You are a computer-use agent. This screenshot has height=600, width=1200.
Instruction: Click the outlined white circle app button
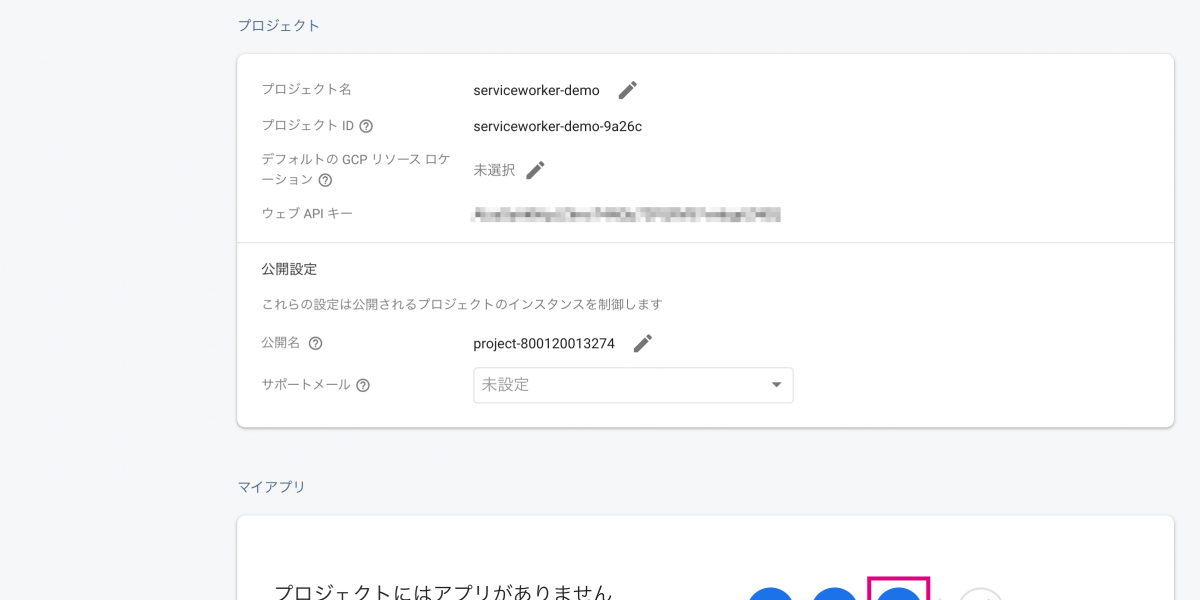point(980,594)
